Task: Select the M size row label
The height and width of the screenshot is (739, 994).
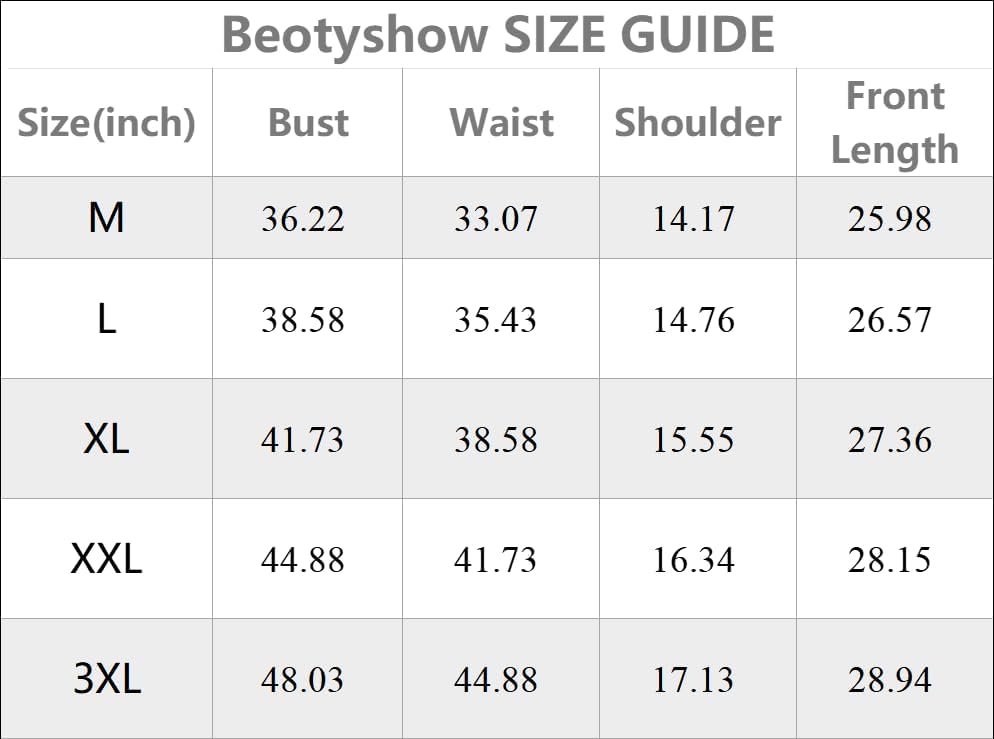Action: [x=106, y=218]
